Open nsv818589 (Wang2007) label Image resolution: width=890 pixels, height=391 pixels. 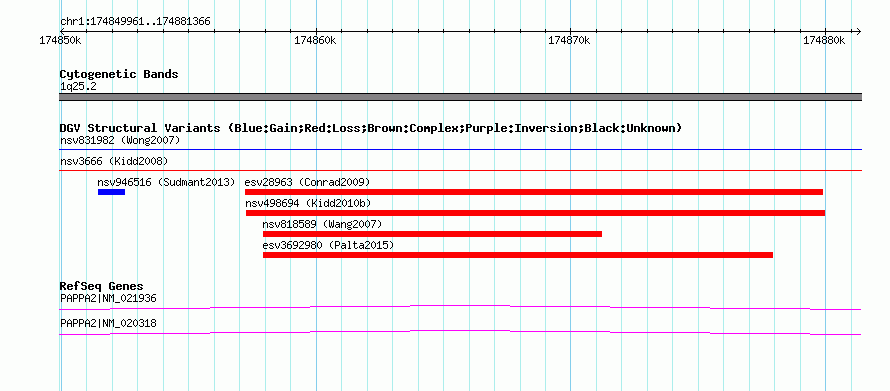(322, 224)
